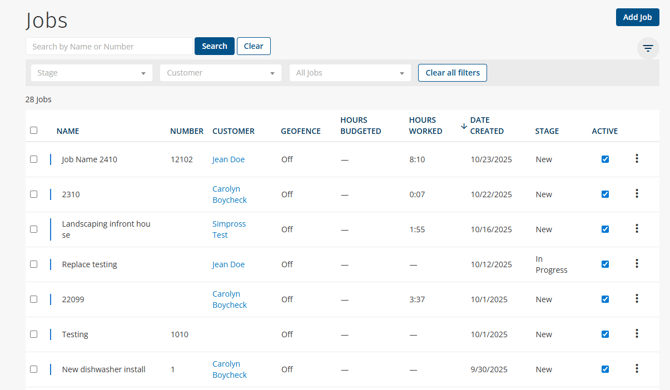Screen dimensions: 670x390
Task: Click the job name 'New dishwasher install'
Action: 103,369
